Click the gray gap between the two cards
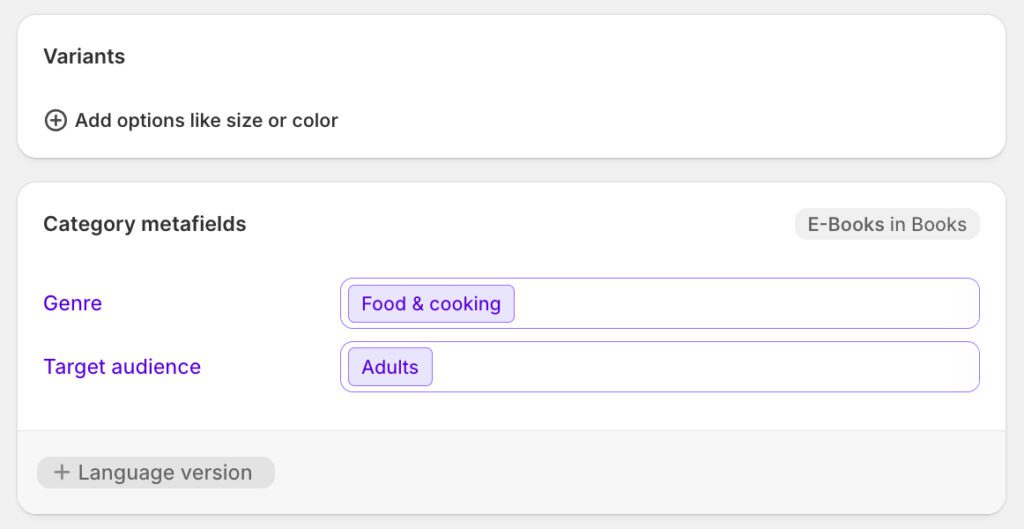This screenshot has height=529, width=1024. [x=512, y=170]
